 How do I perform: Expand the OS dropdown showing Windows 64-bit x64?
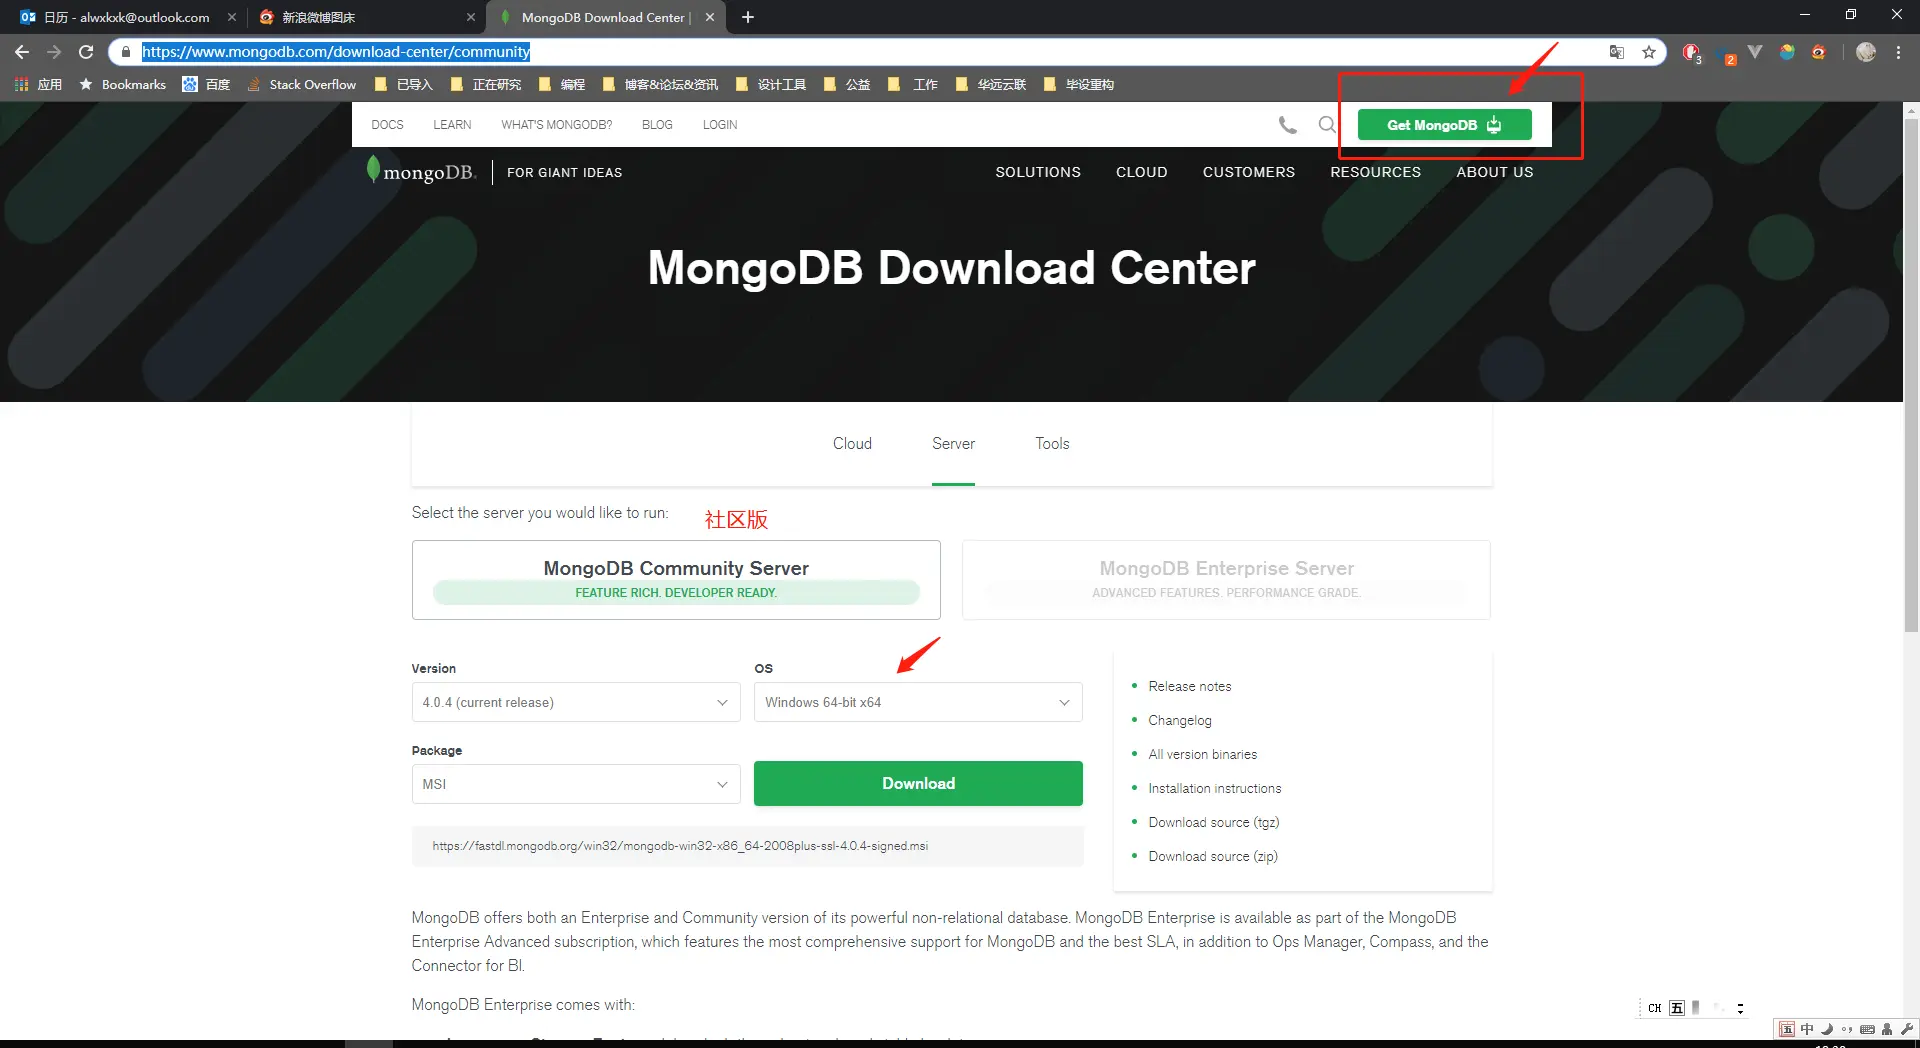918,702
